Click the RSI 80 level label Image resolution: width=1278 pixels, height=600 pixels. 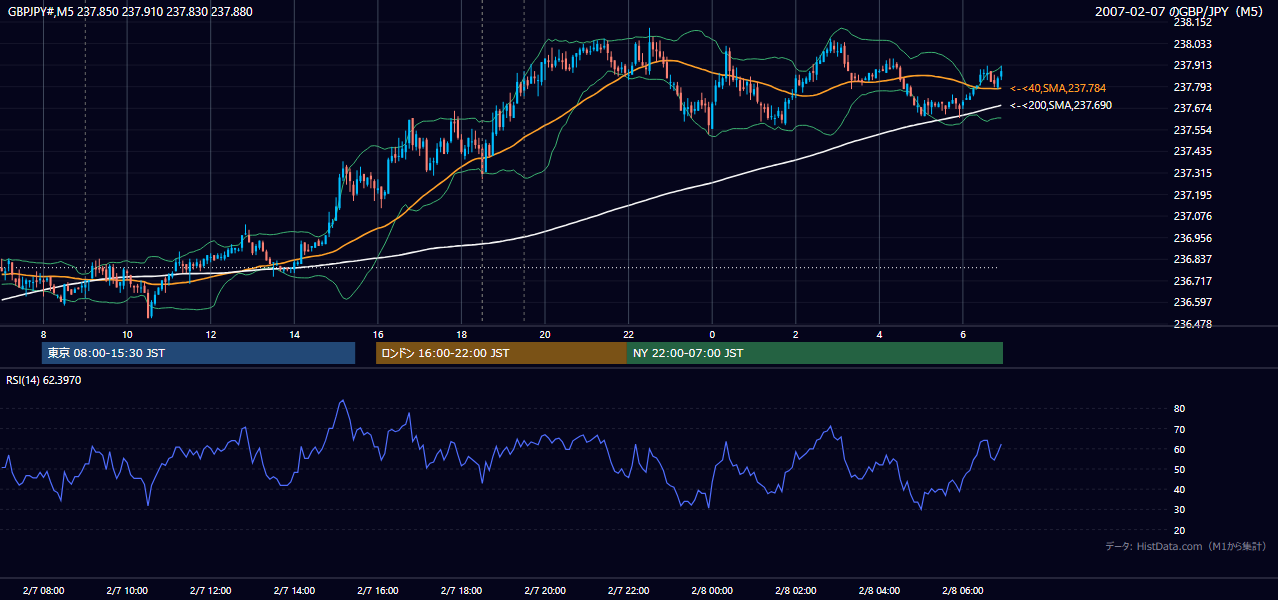point(1179,409)
